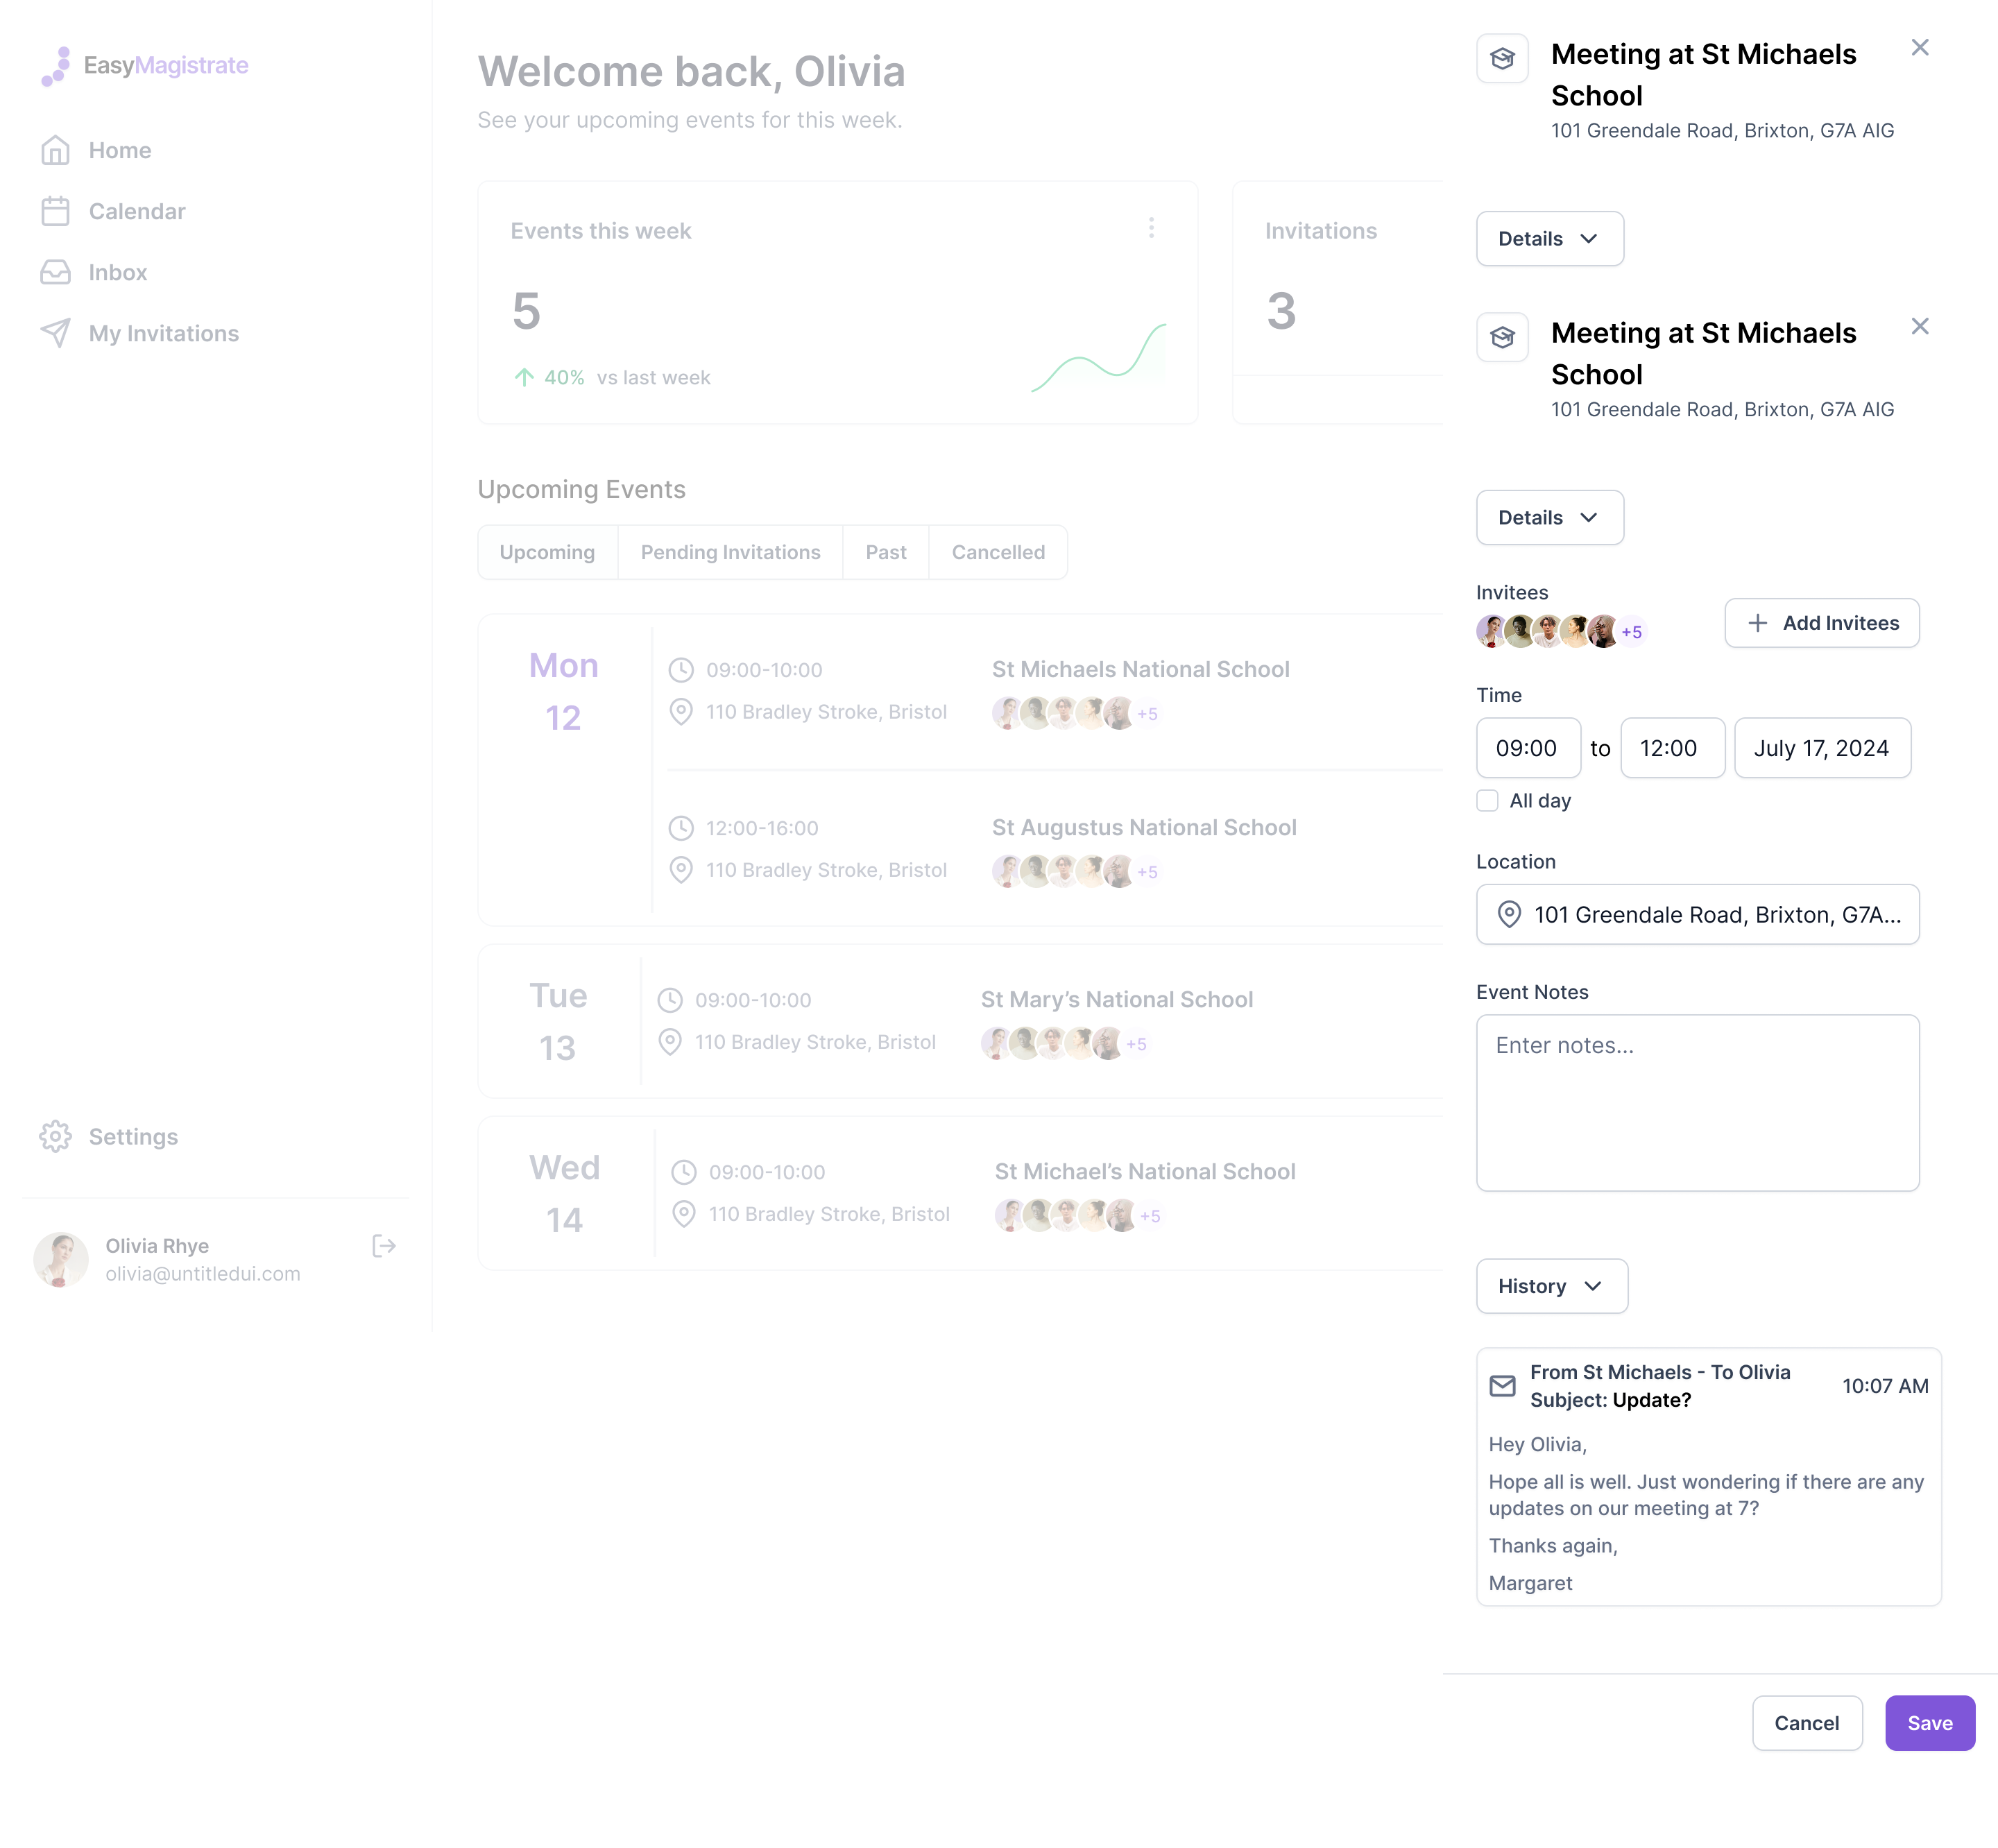Click the Events this week trend chart

(1098, 357)
